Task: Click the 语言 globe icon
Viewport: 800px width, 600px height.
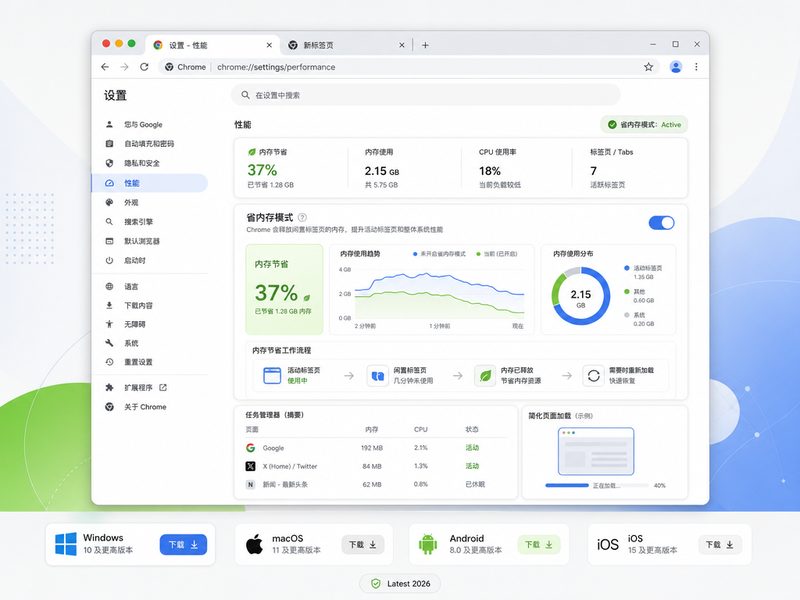Action: 109,286
